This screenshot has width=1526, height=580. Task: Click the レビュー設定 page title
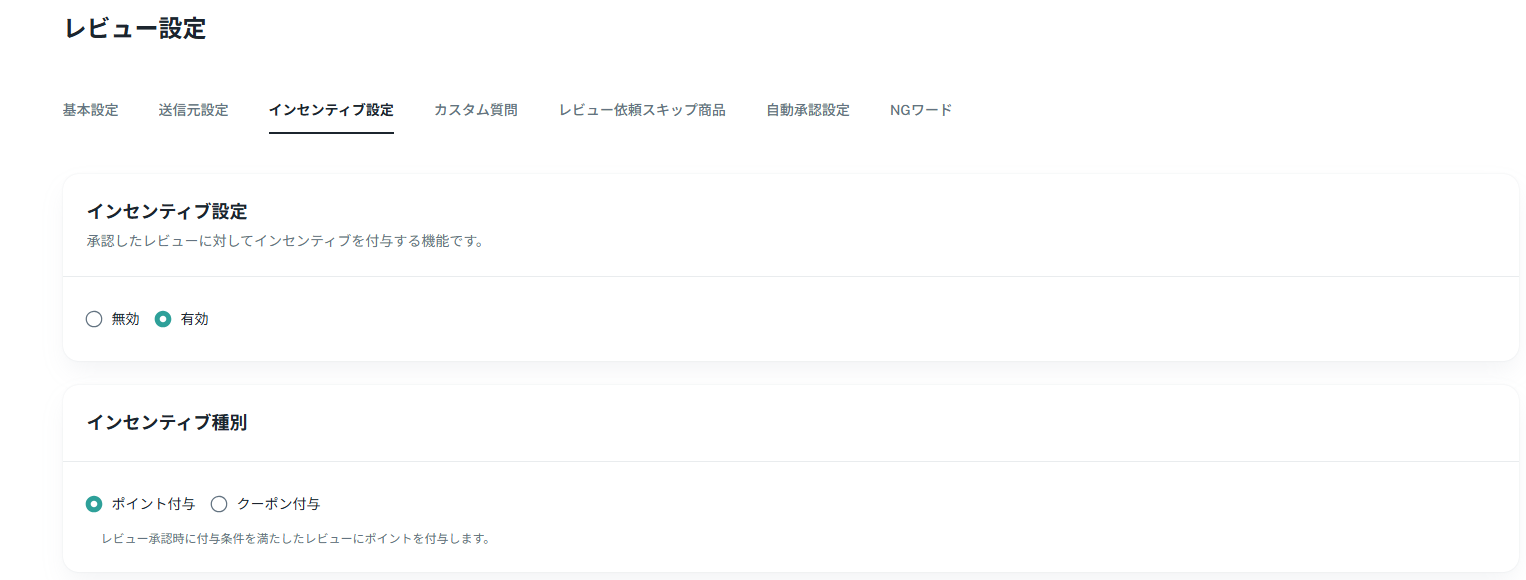click(135, 29)
